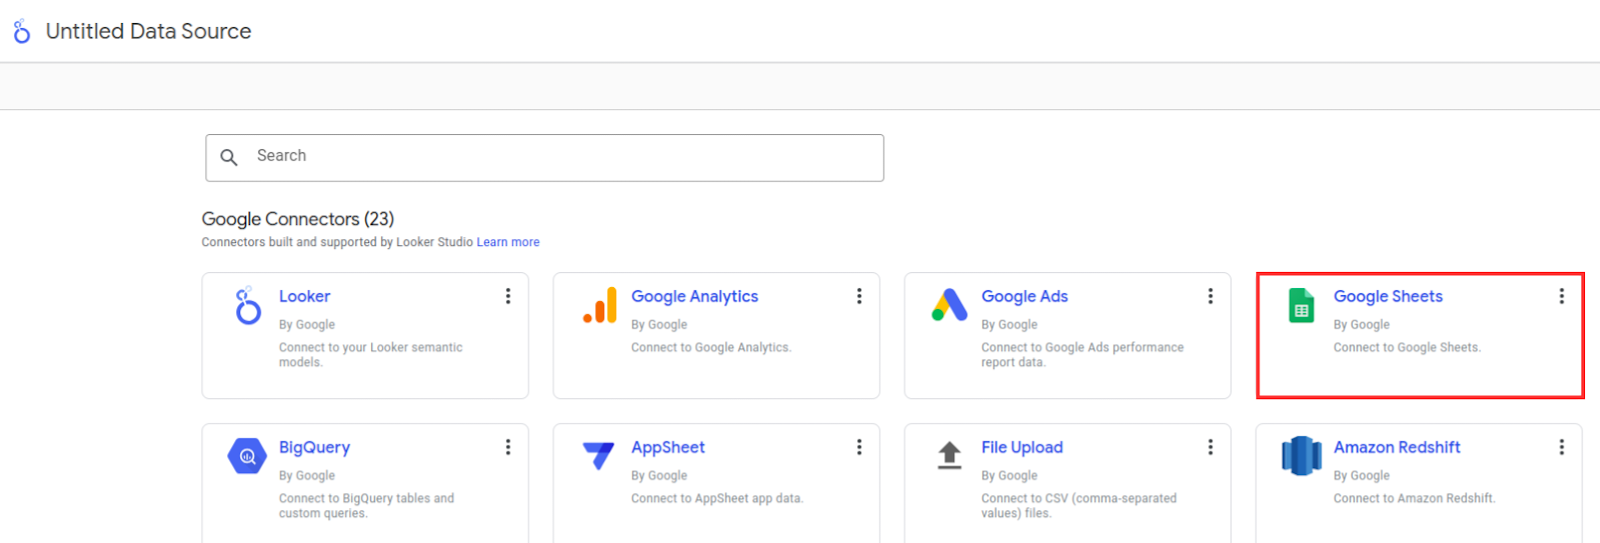1600x543 pixels.
Task: Click the Google Ads logo icon
Action: [949, 305]
